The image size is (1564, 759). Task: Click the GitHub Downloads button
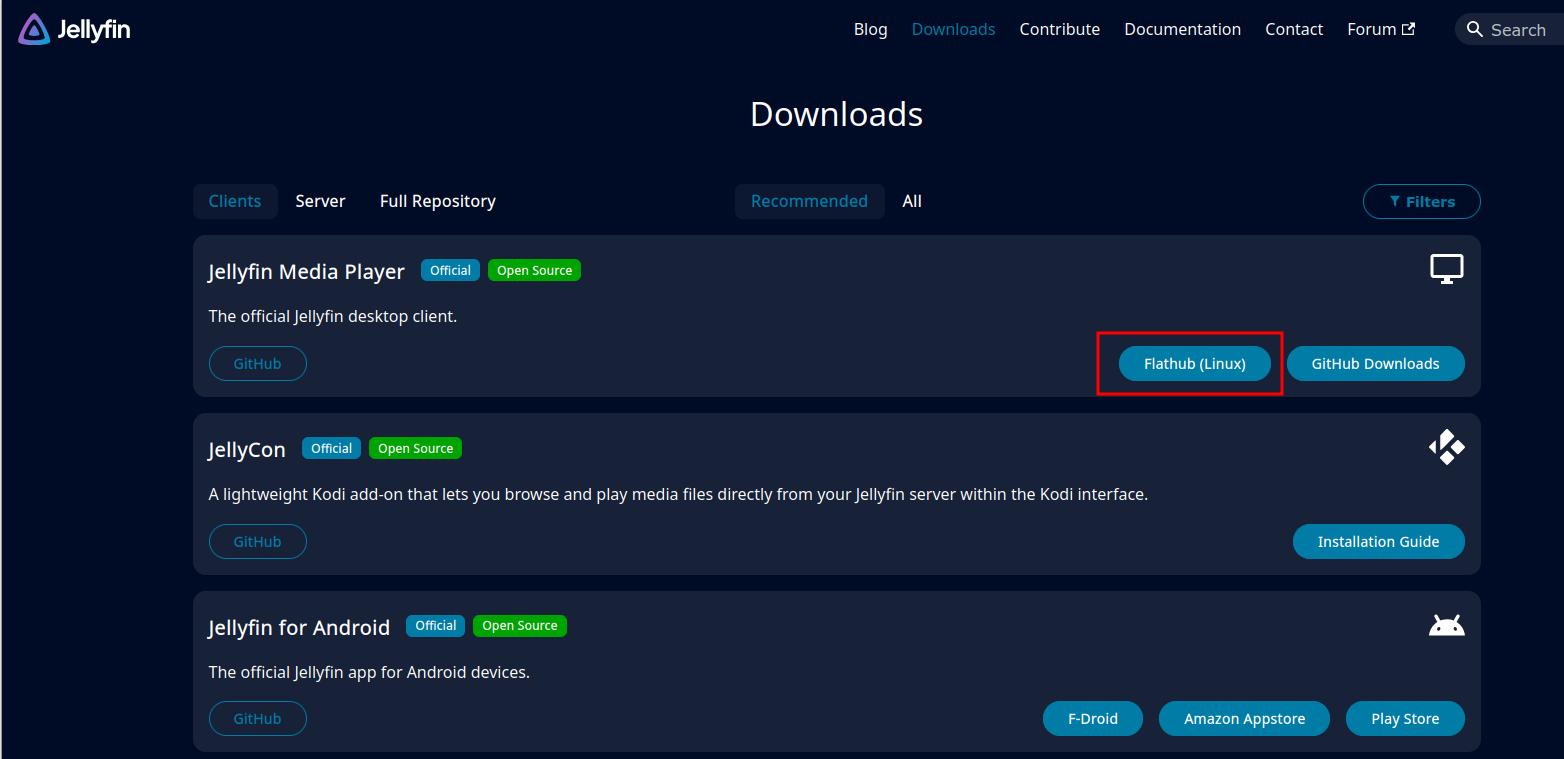point(1375,364)
